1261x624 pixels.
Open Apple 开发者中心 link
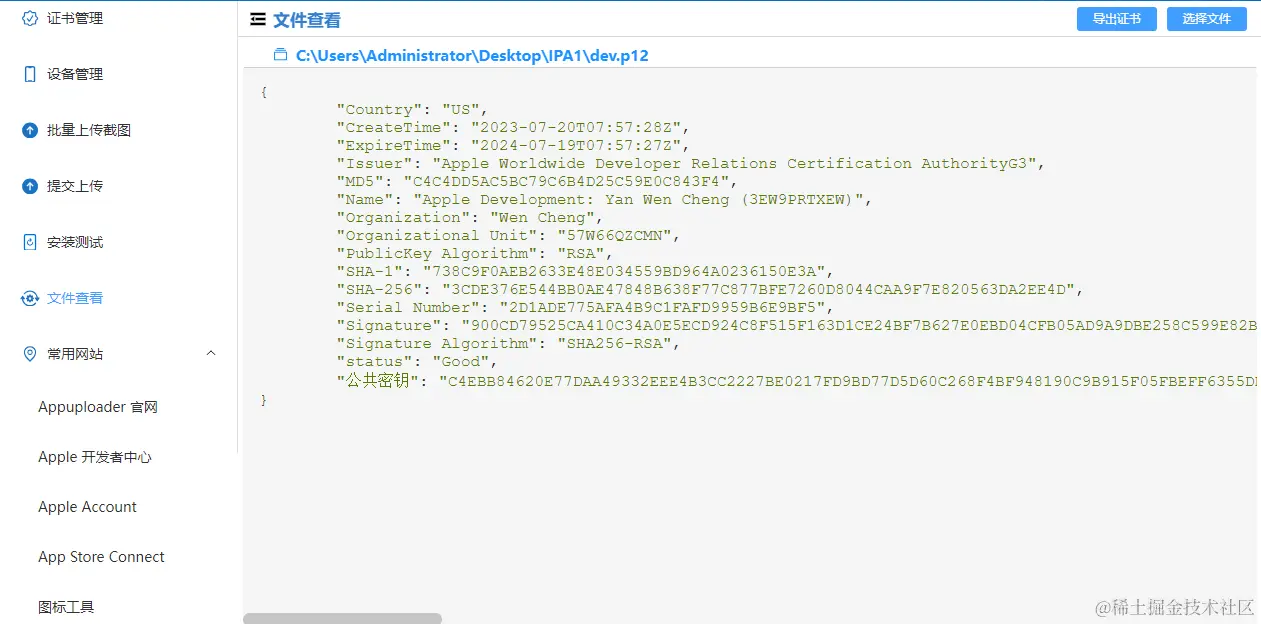(95, 457)
